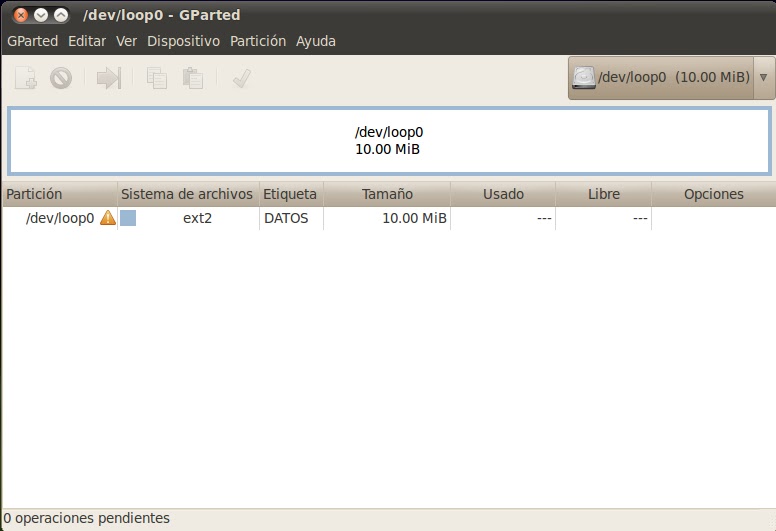Click the Partición column header
The width and height of the screenshot is (776, 531).
point(59,194)
